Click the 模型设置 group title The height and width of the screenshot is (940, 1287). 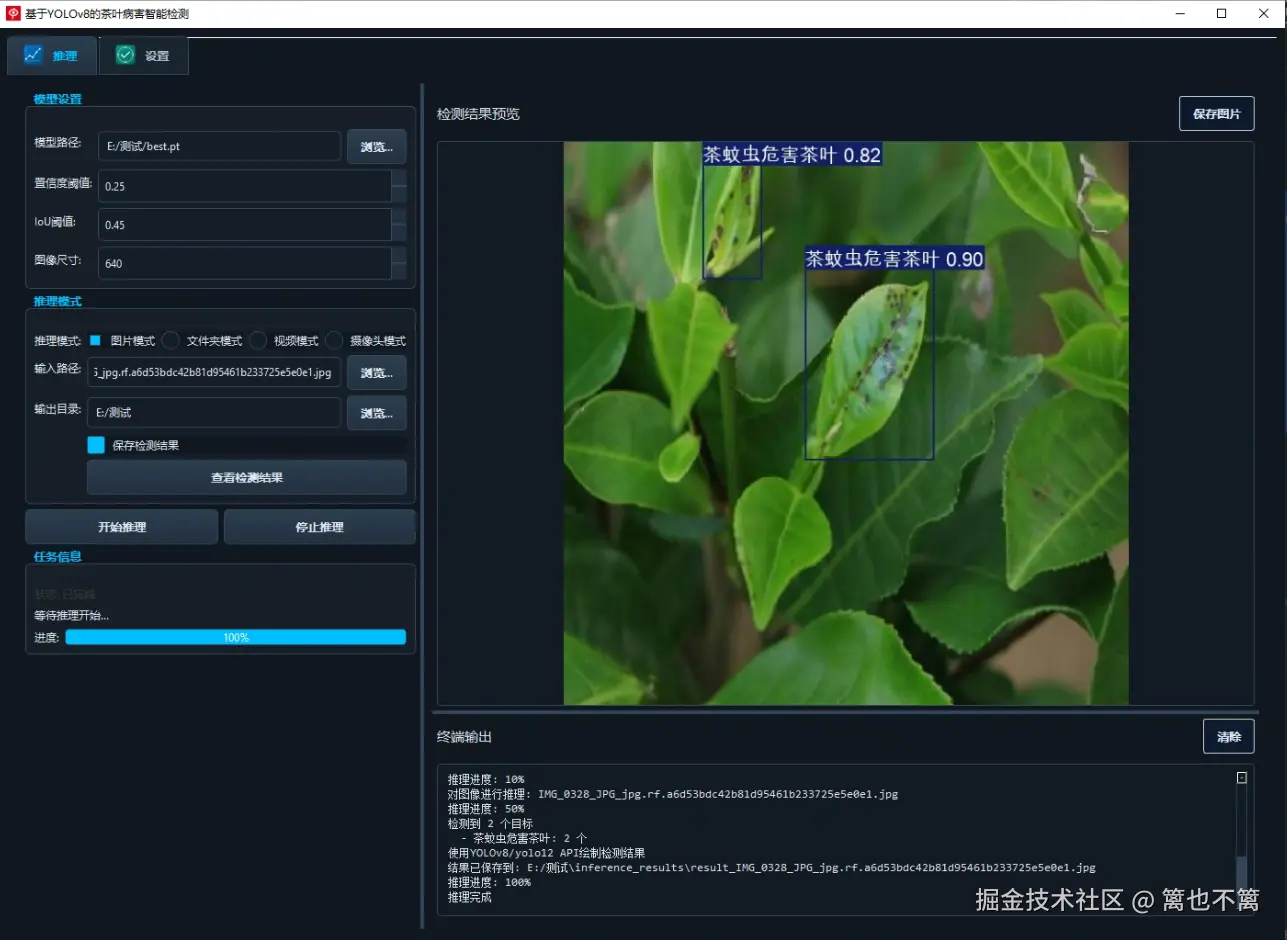tap(58, 99)
